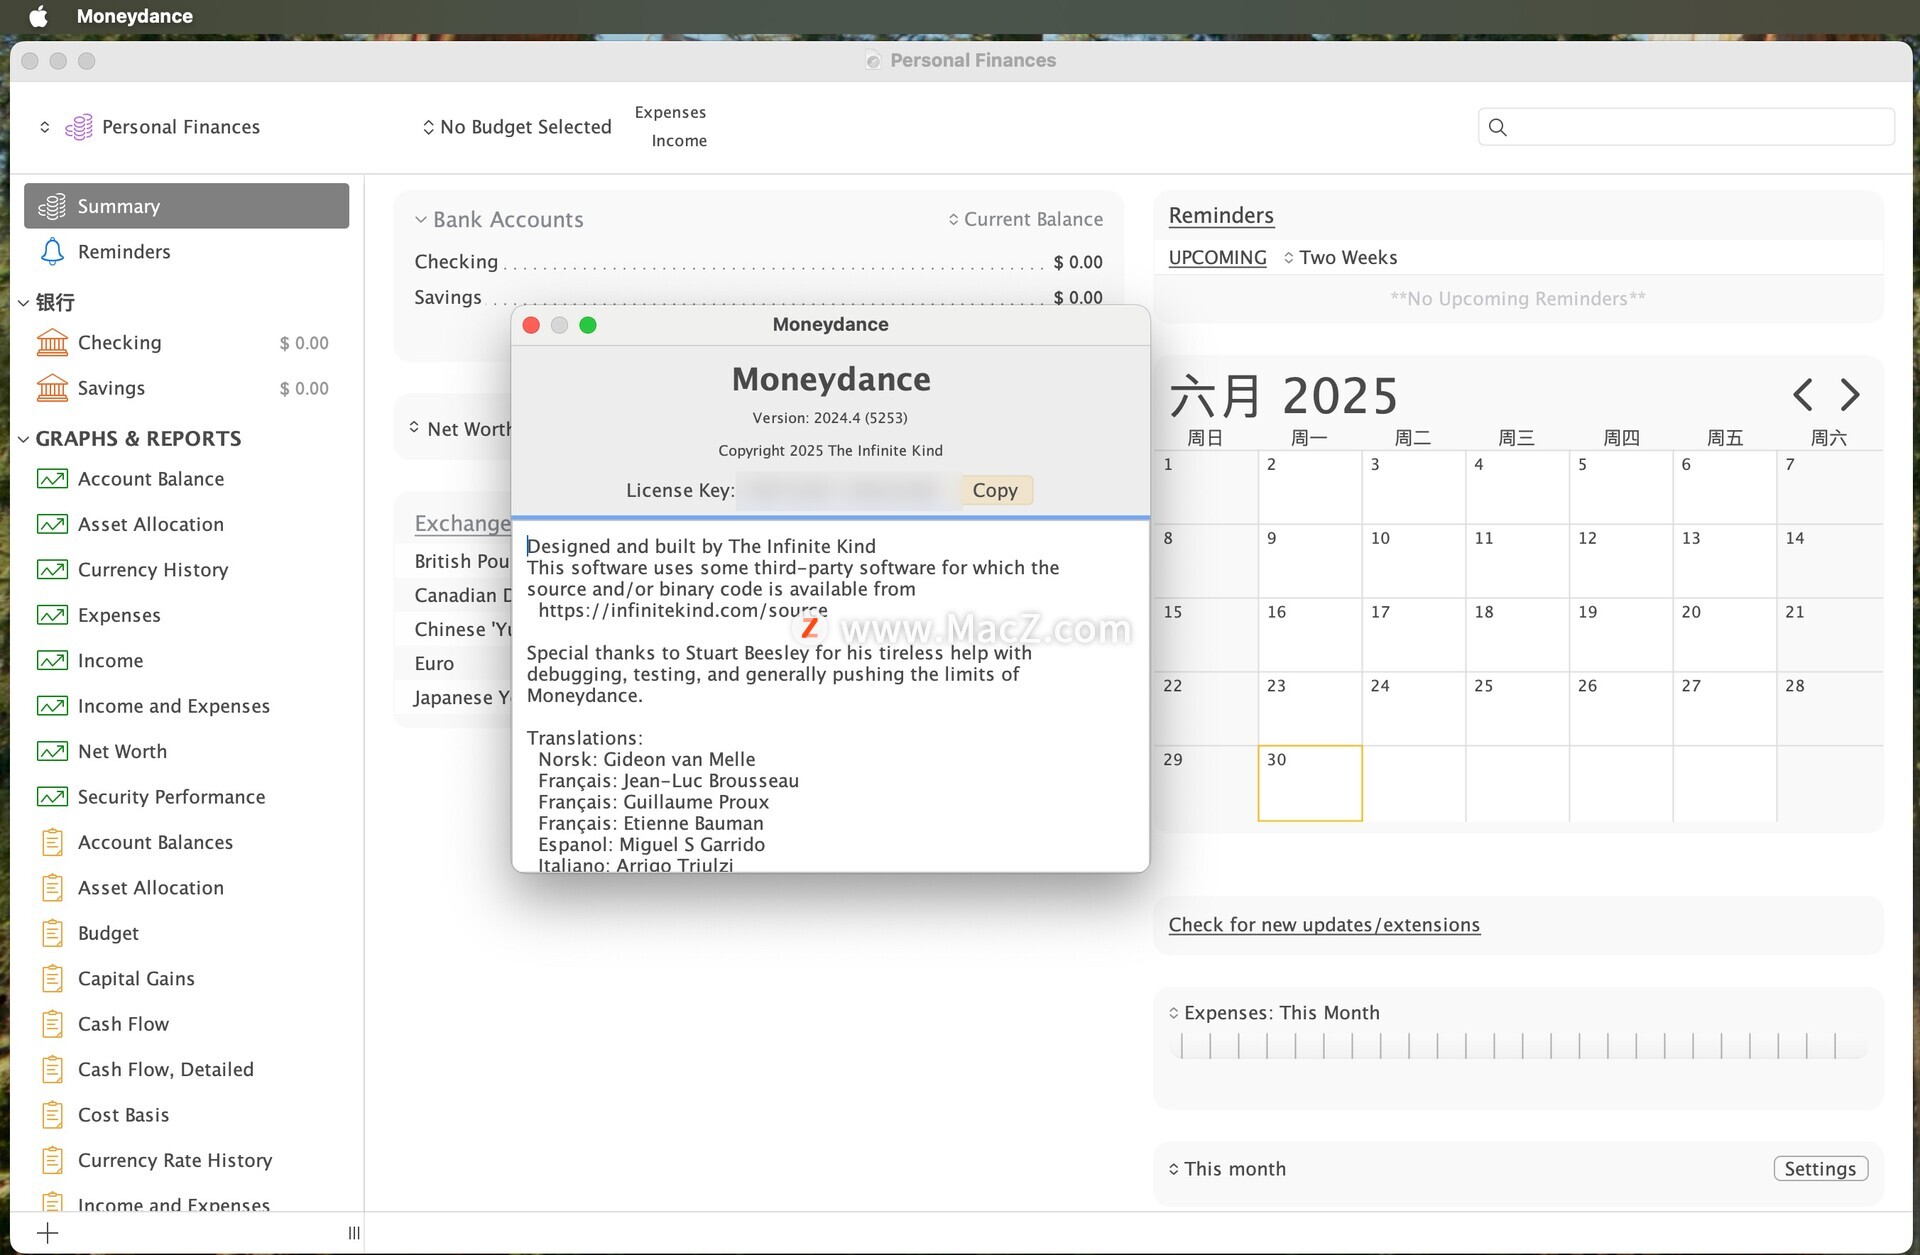Collapse the GRAPHS & REPORTS section

pos(23,439)
